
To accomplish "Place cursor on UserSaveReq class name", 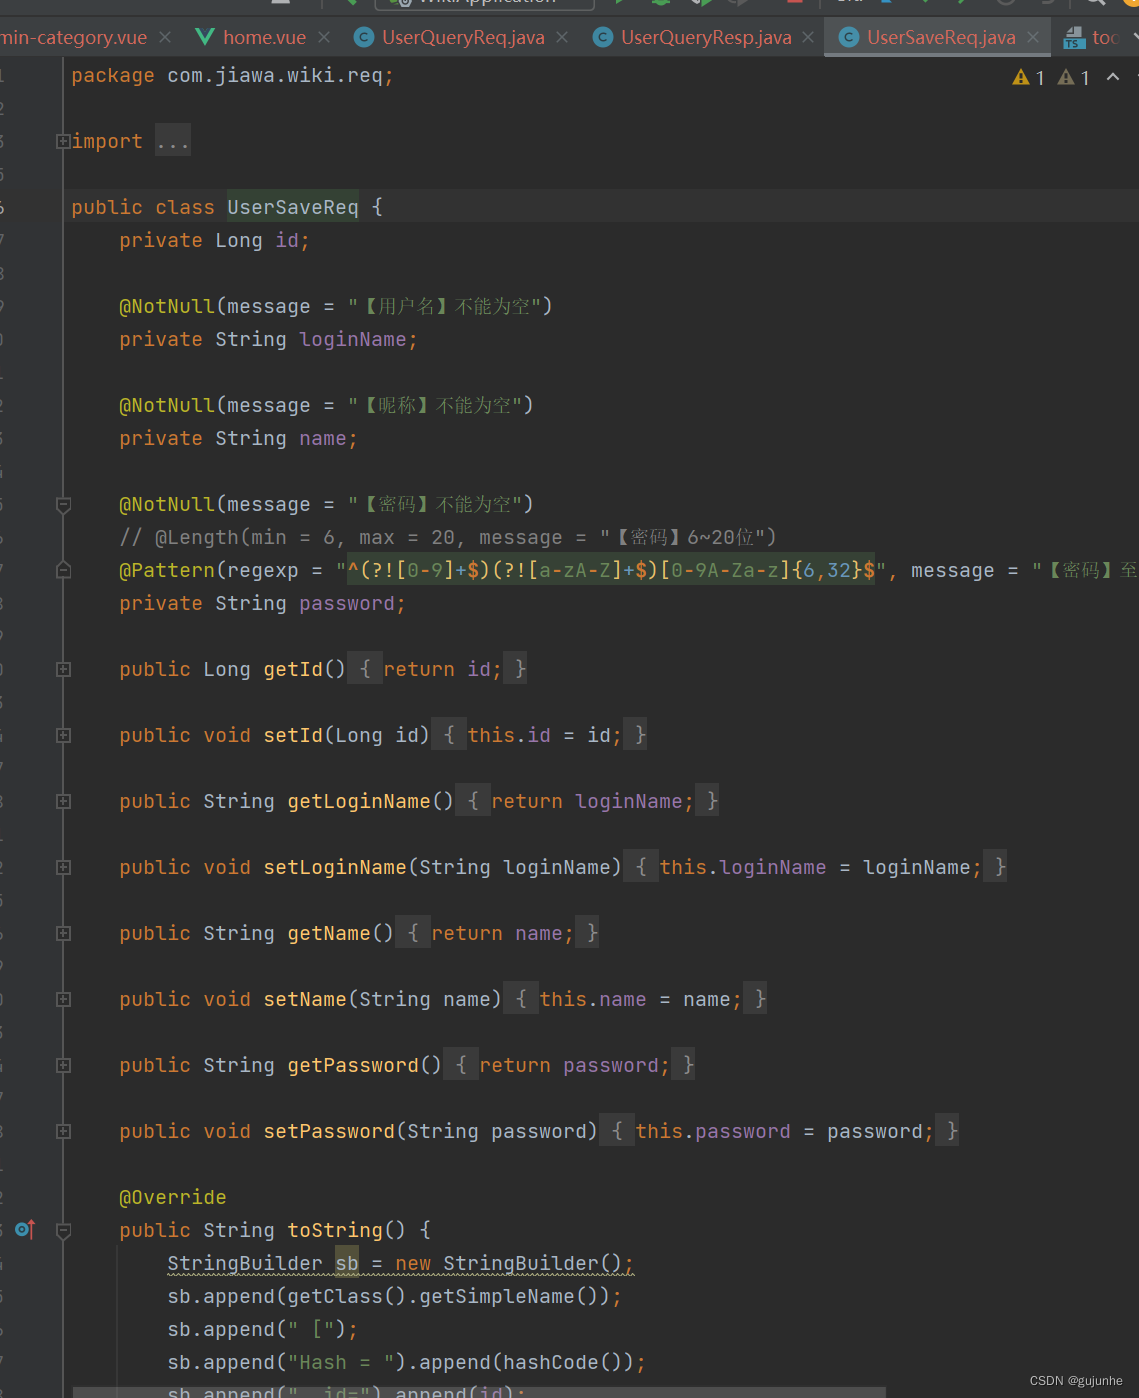I will click(x=292, y=207).
